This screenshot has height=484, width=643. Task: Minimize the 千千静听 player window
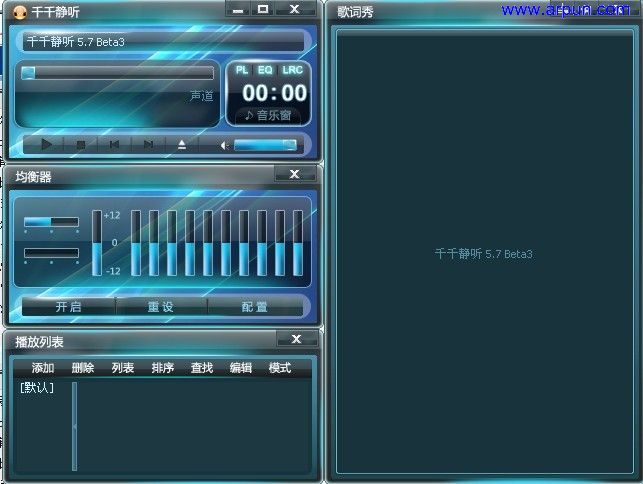[x=238, y=9]
